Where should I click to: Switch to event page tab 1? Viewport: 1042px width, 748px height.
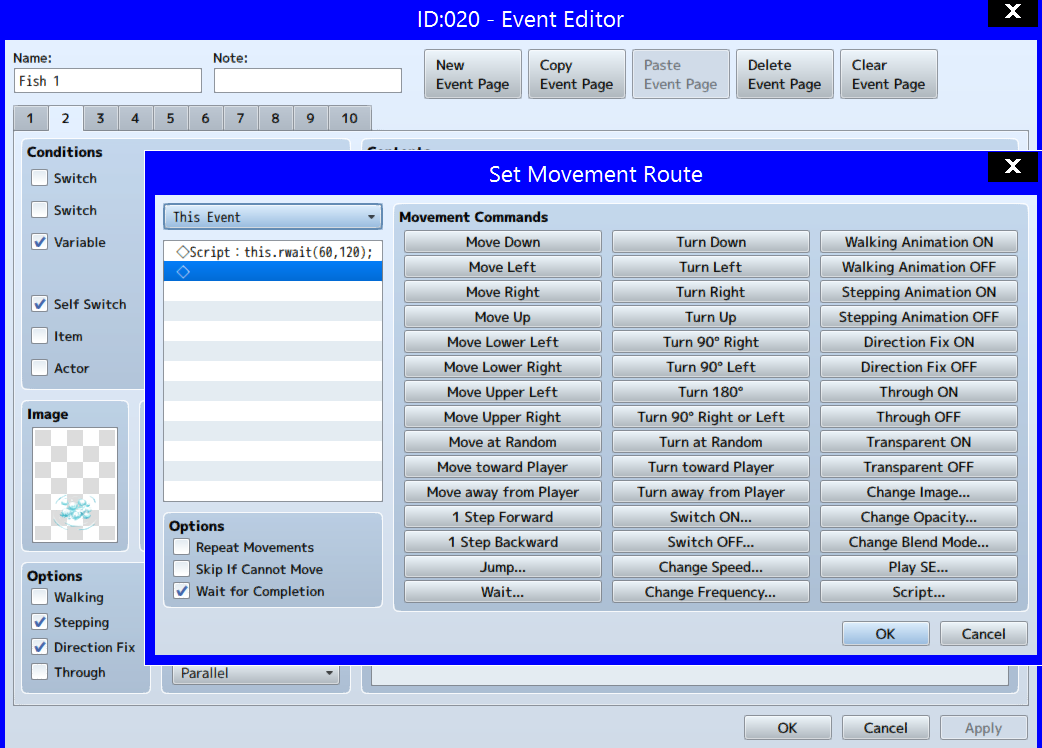(30, 118)
